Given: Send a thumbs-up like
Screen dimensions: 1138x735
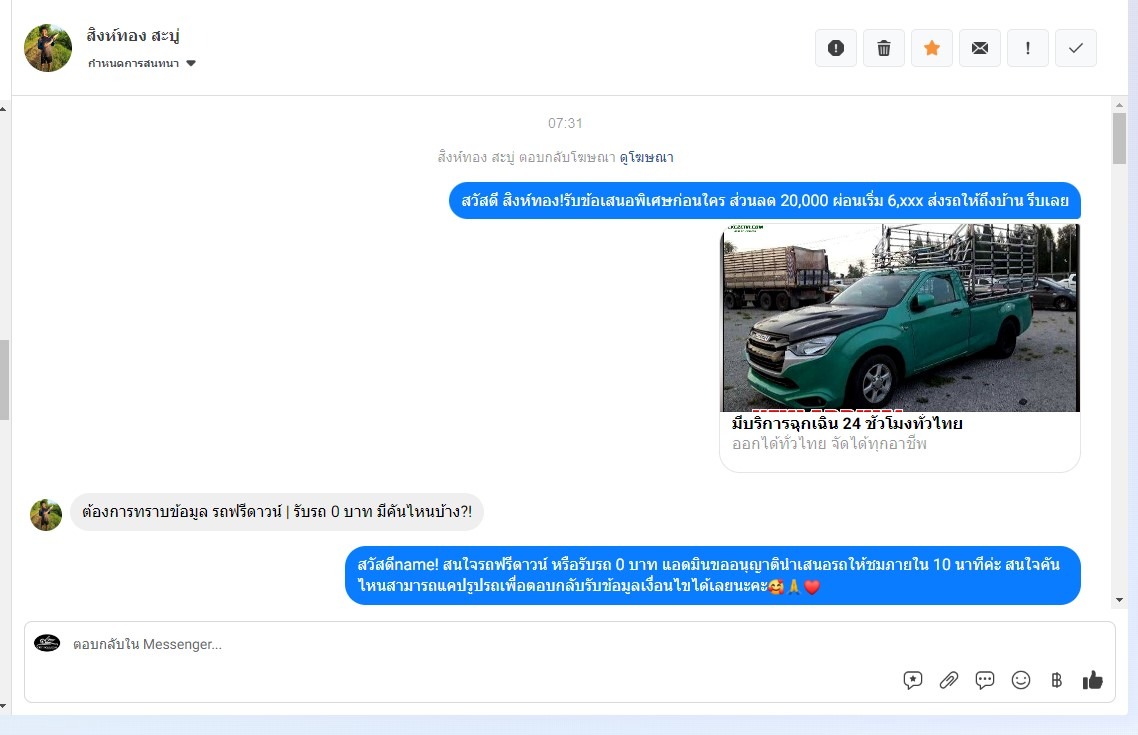Looking at the screenshot, I should click(1092, 680).
